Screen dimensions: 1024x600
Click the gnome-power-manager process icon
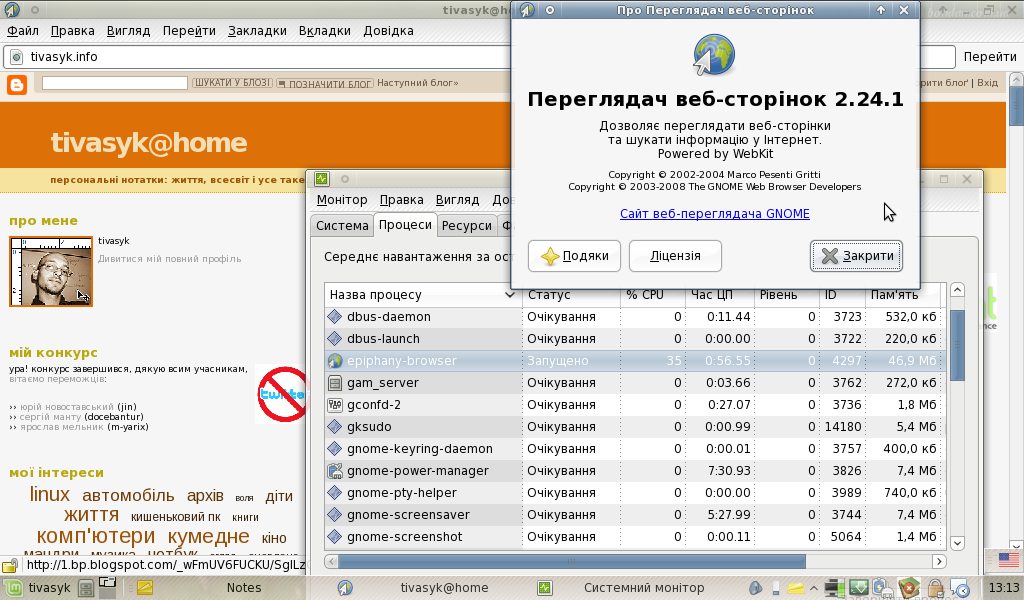pos(335,471)
